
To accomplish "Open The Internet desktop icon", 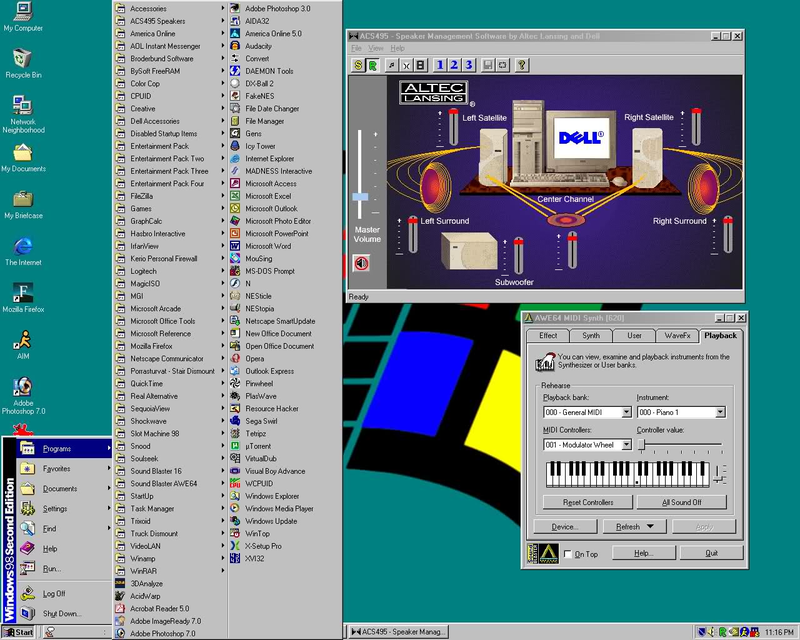I will 23,251.
